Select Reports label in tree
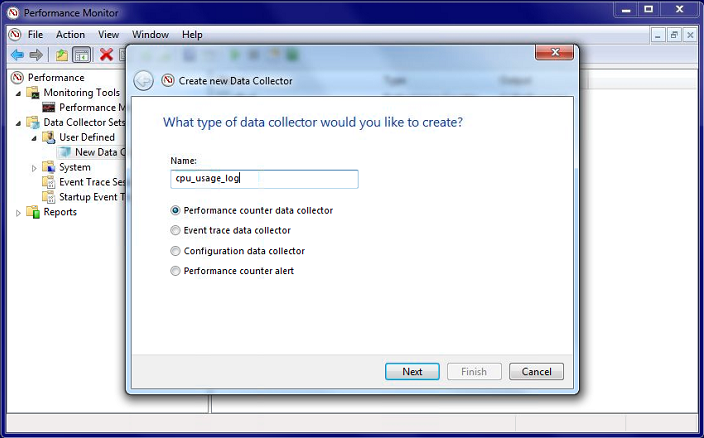This screenshot has width=704, height=438. click(60, 212)
